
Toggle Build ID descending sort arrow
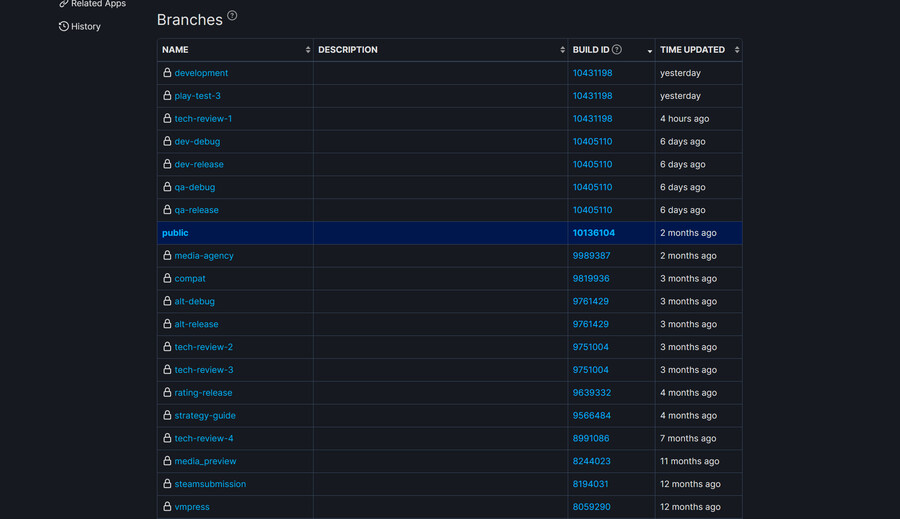coord(649,51)
